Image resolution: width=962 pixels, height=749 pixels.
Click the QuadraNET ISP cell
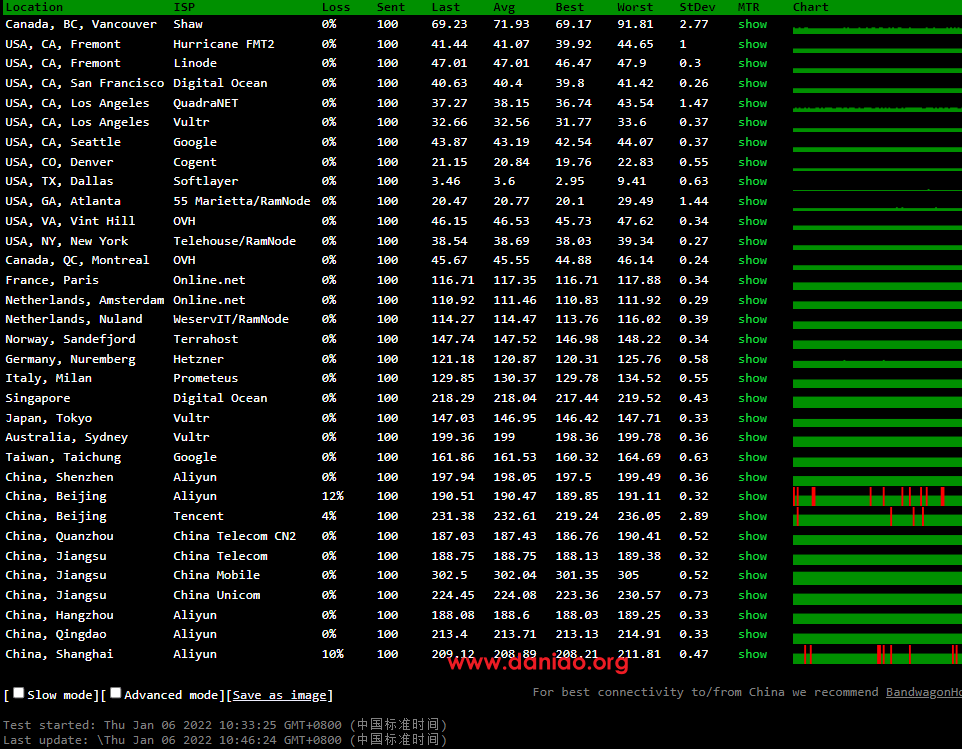(x=206, y=103)
